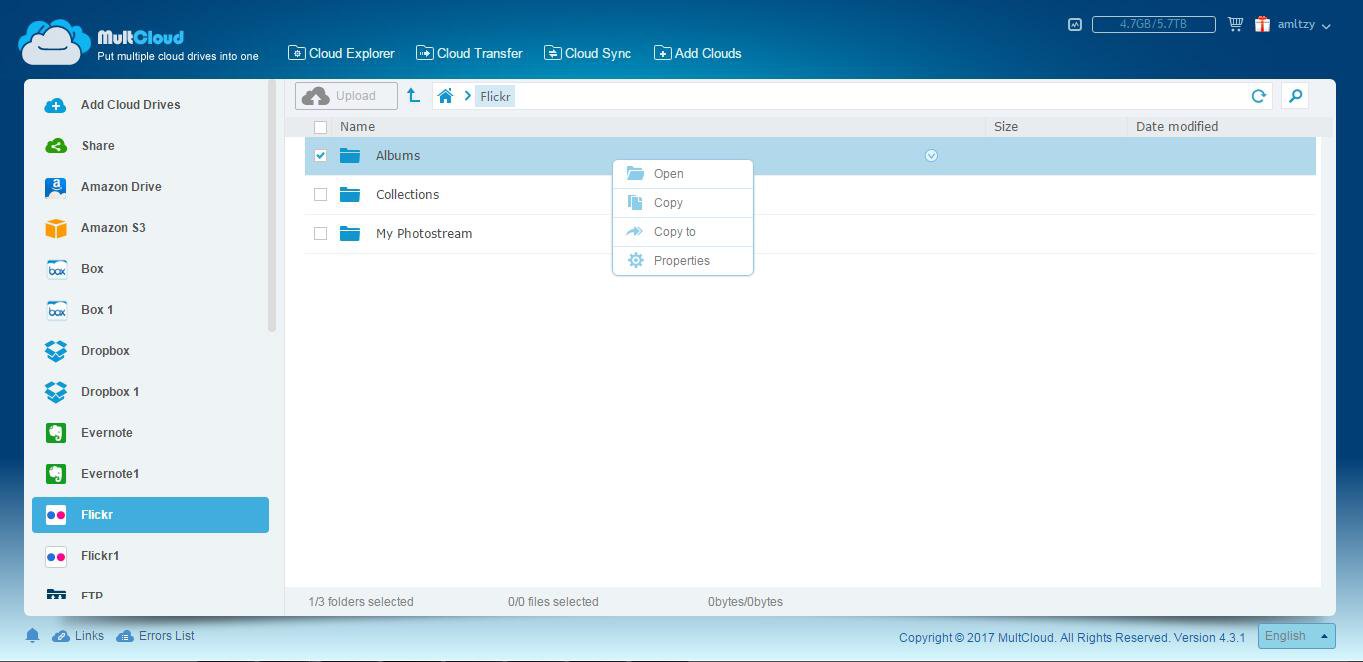
Task: Click the My Photostream folder name
Action: coord(424,233)
